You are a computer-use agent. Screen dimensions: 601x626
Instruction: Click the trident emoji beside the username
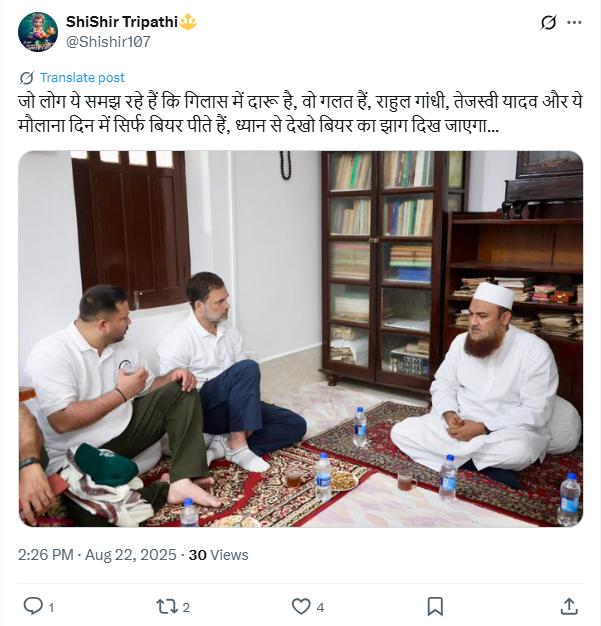pyautogui.click(x=189, y=22)
